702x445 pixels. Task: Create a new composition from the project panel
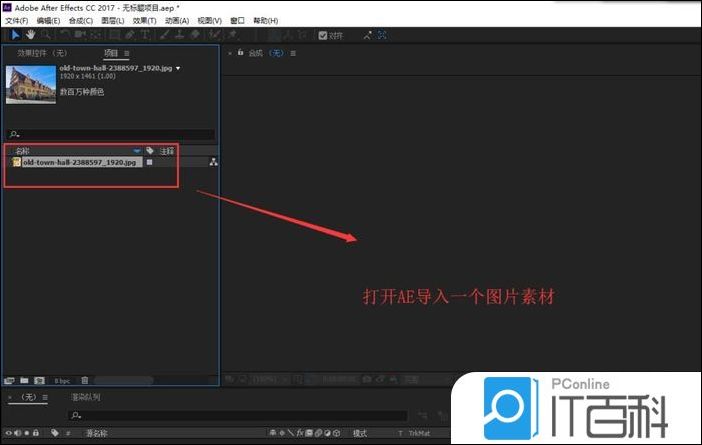(x=39, y=381)
